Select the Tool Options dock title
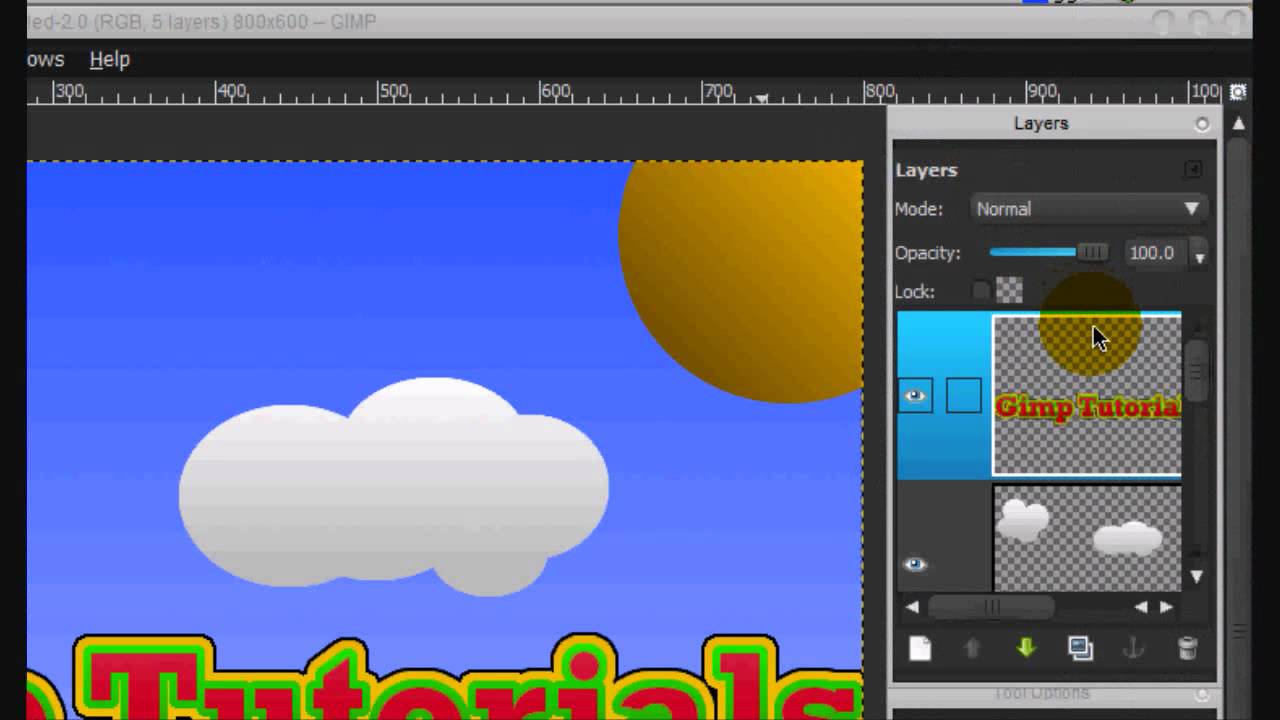 coord(1042,693)
